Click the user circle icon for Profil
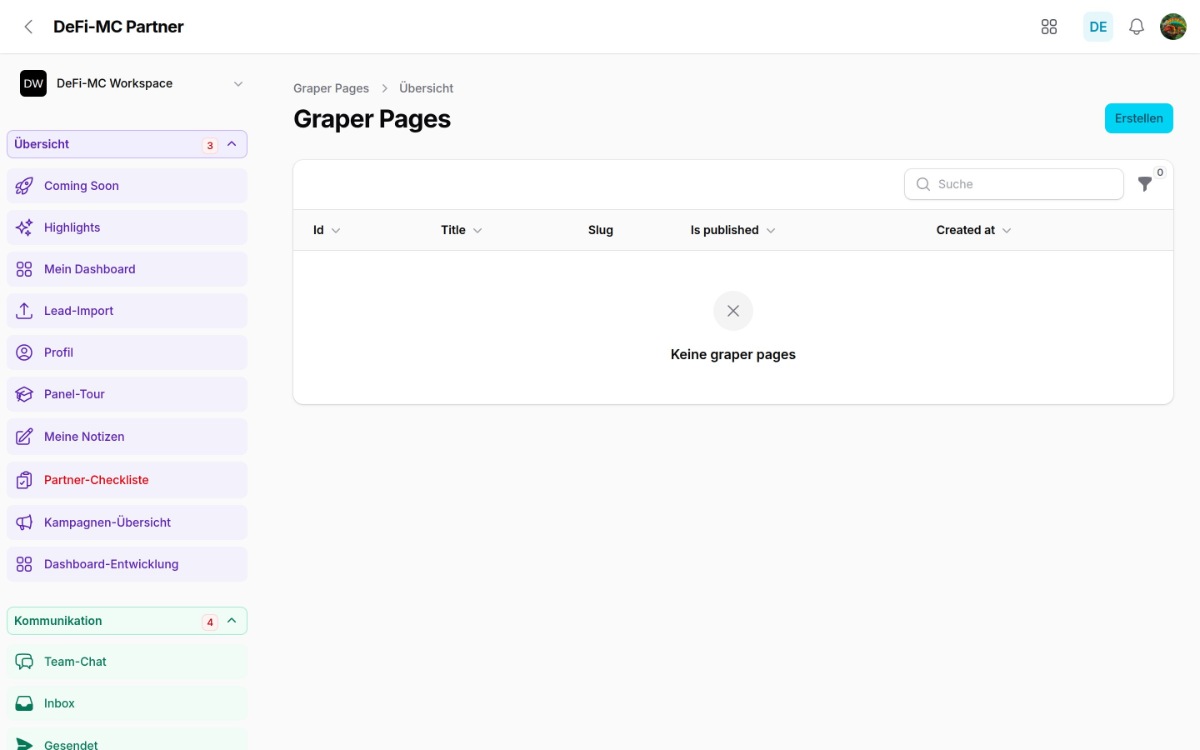Screen dimensions: 1200x750 pos(25,353)
